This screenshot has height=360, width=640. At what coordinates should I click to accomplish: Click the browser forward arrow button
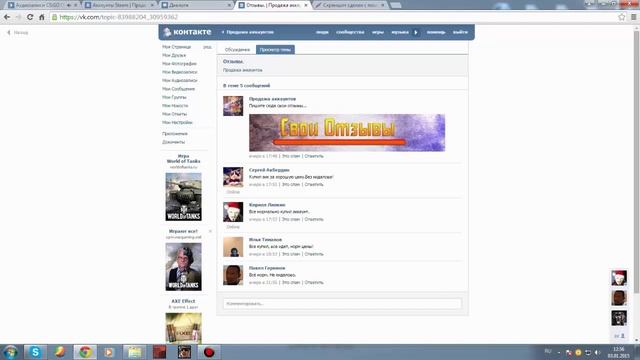18,17
